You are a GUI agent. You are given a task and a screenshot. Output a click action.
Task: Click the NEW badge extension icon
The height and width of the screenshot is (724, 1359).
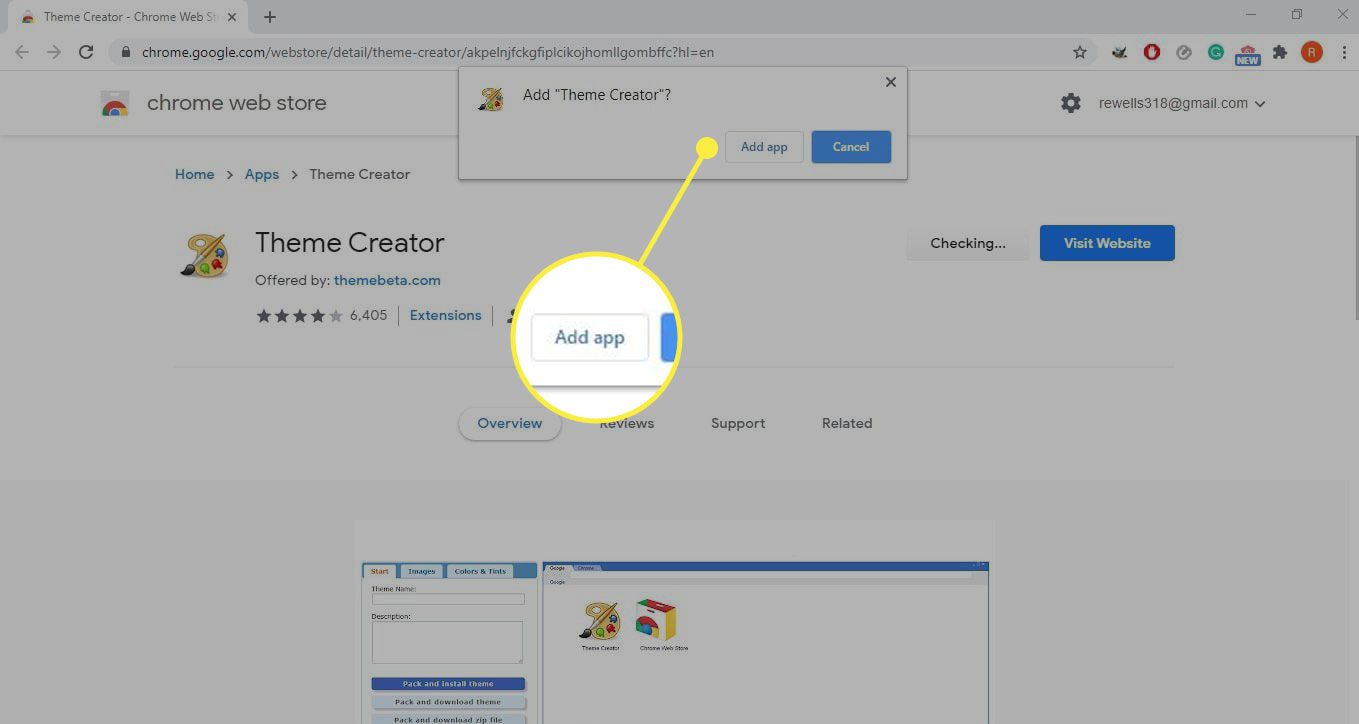[x=1247, y=53]
